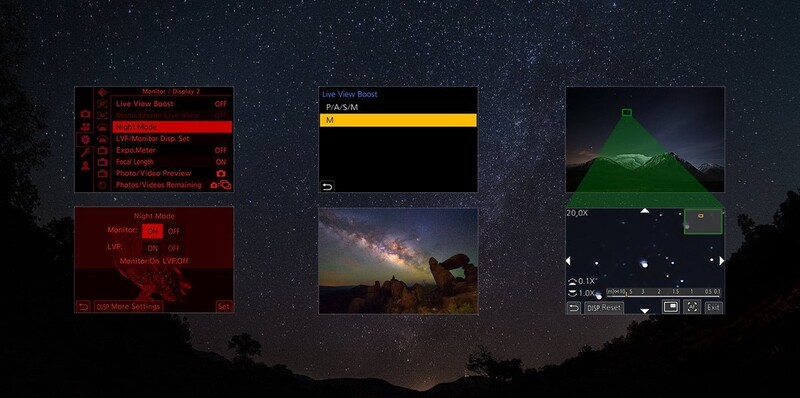Tap the 0.1X magnification step control
The height and width of the screenshot is (398, 800).
582,281
